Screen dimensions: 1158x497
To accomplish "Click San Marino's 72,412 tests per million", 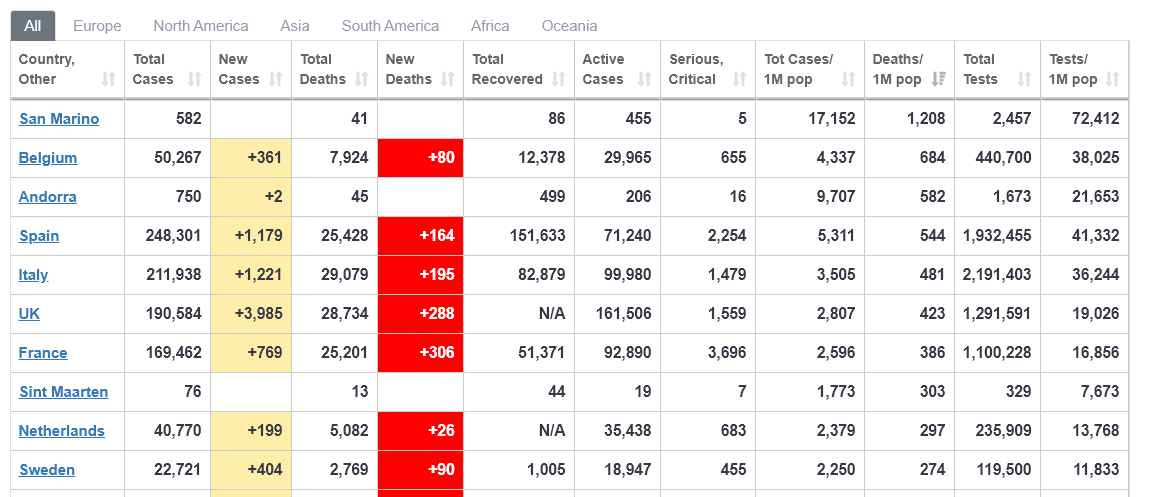I will (x=1096, y=119).
